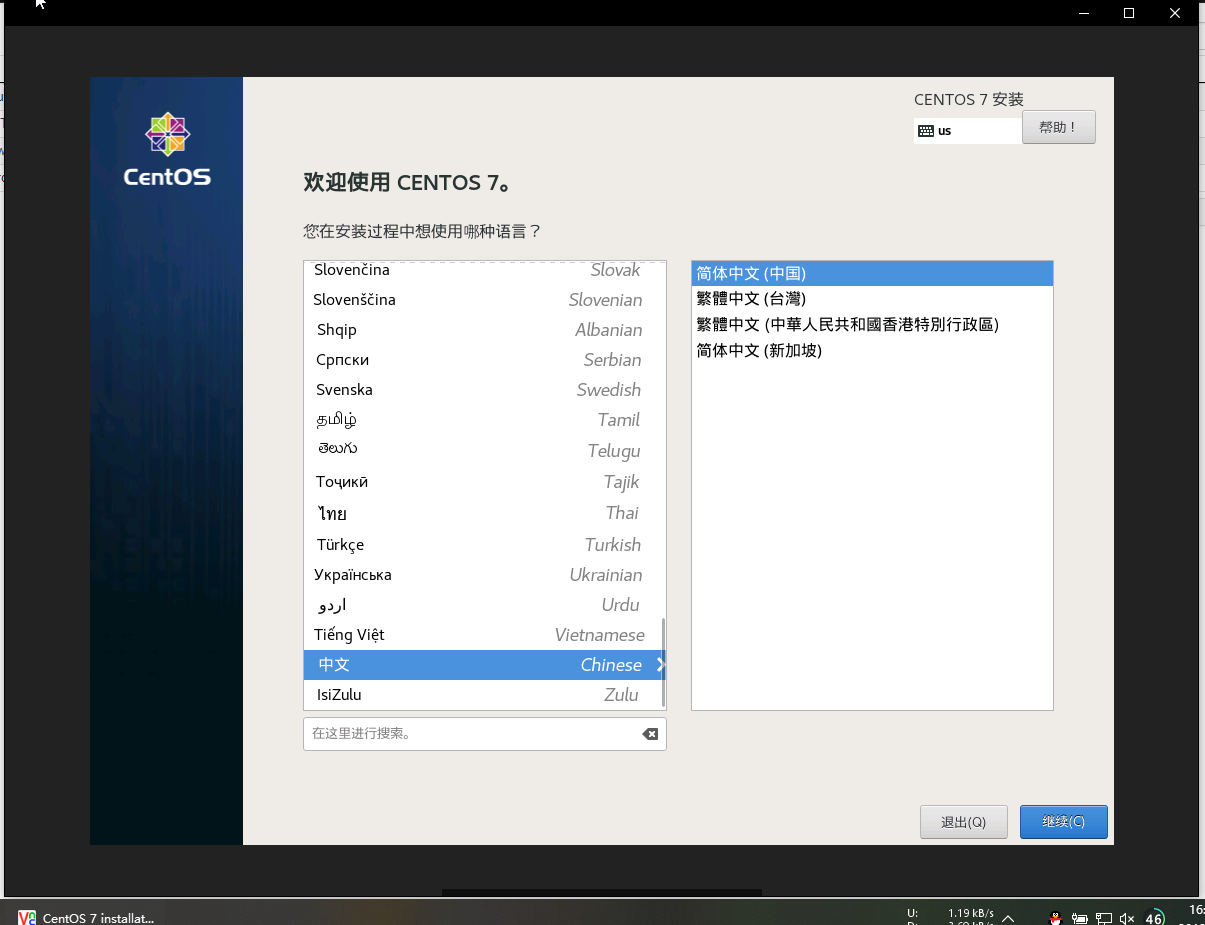Show hidden tray icons with the up chevron

1008,917
